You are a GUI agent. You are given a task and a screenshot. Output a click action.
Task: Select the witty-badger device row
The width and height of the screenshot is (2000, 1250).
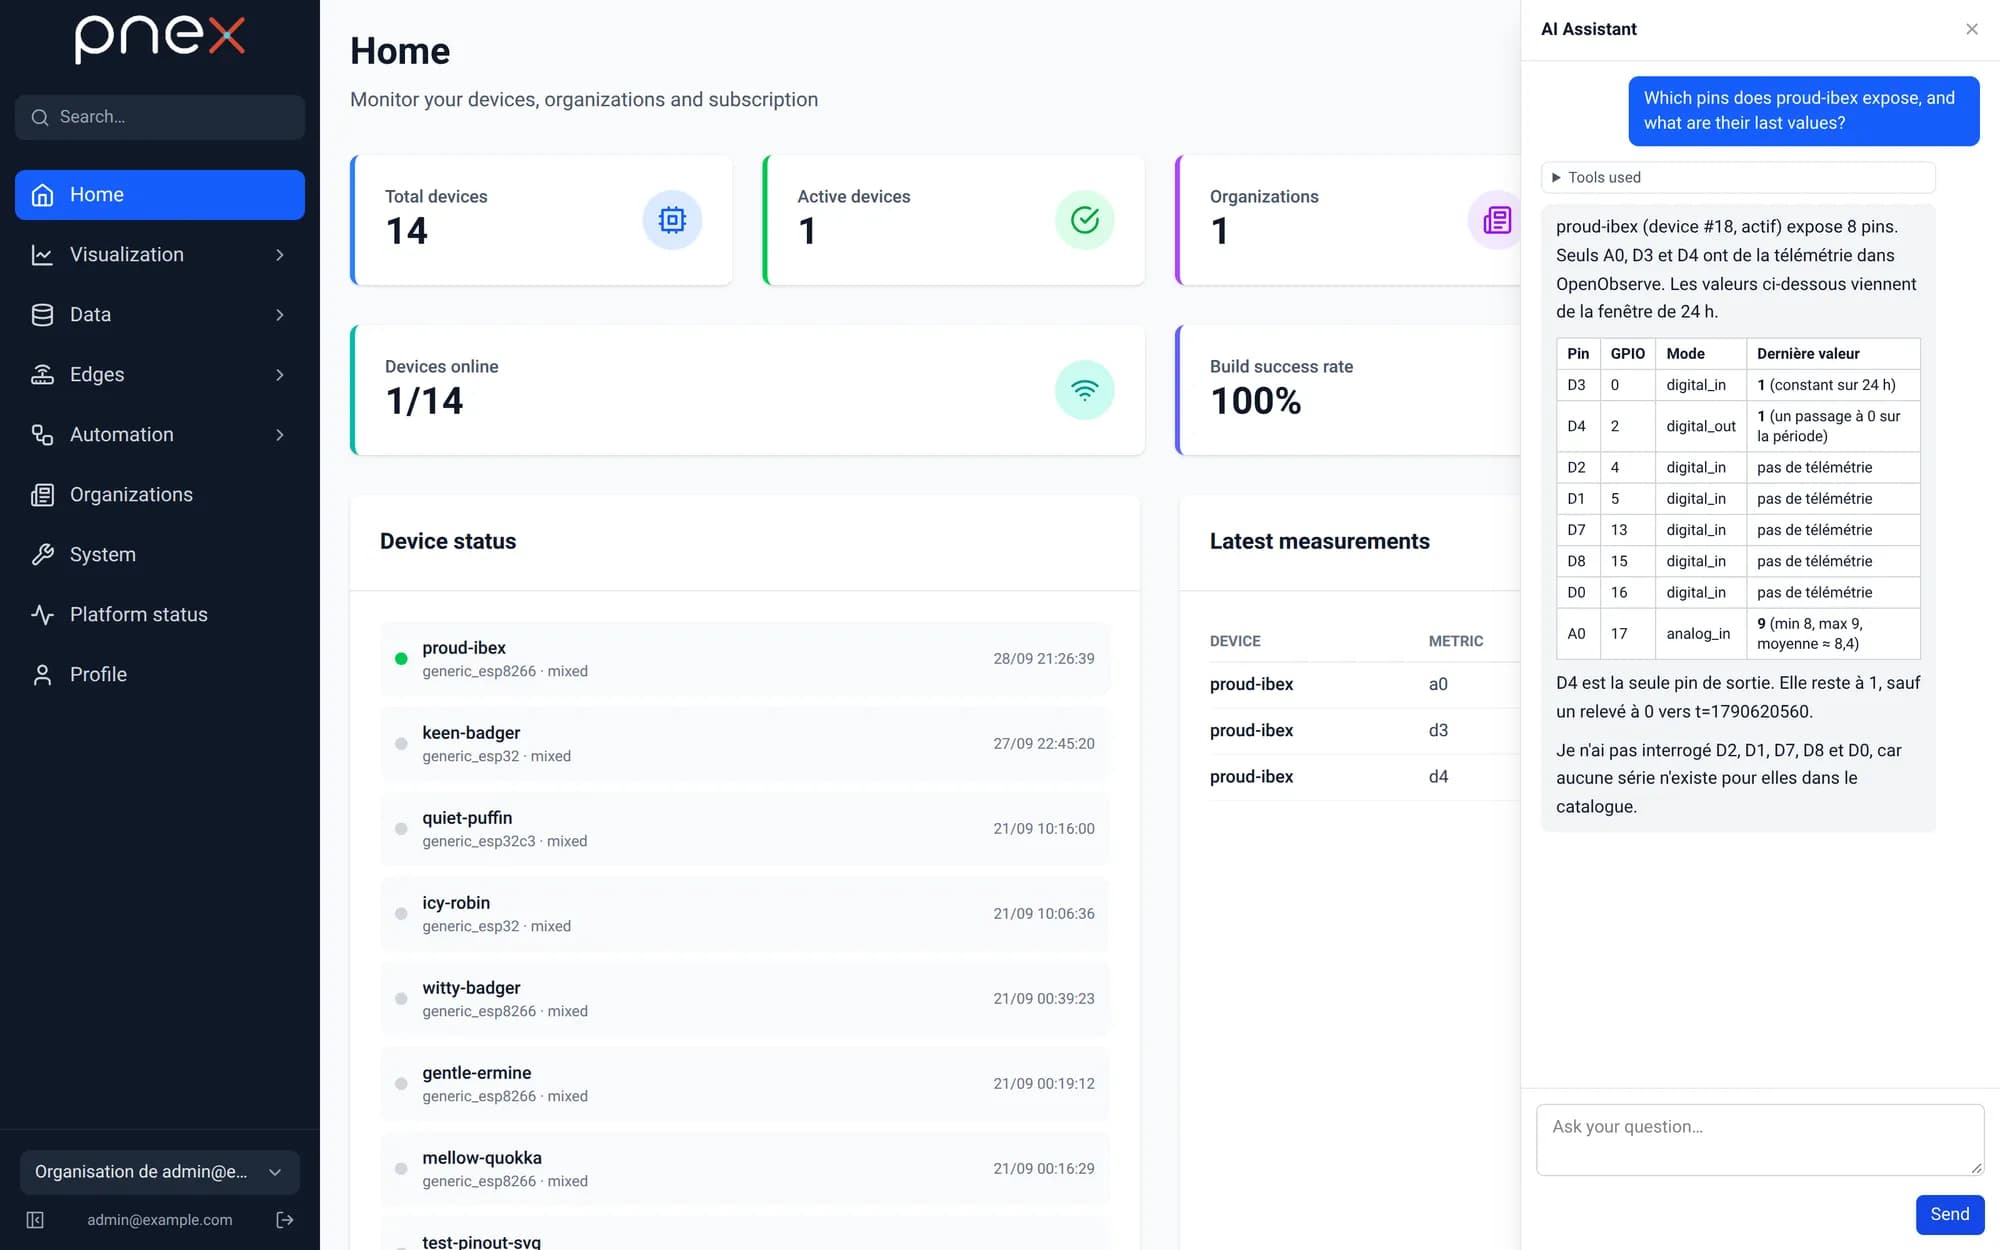[745, 999]
